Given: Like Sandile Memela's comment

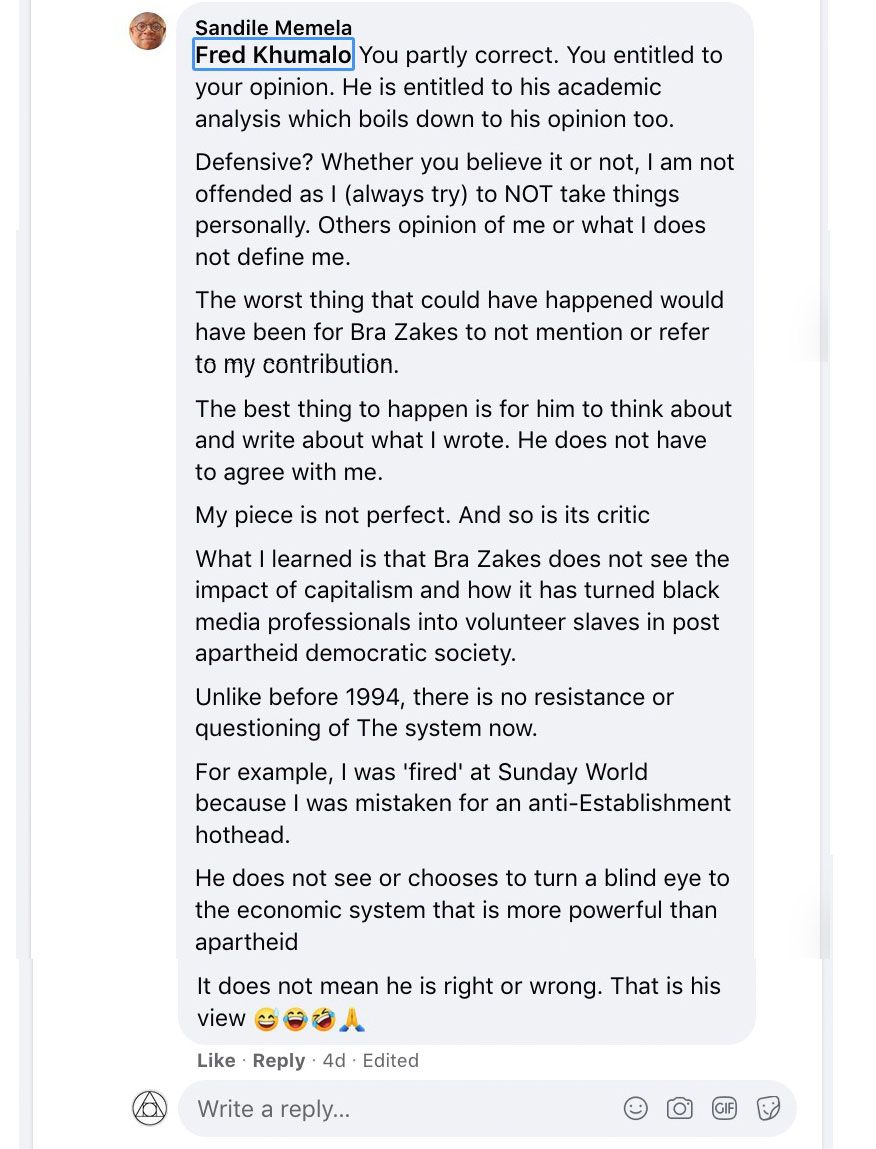Looking at the screenshot, I should [x=216, y=1061].
